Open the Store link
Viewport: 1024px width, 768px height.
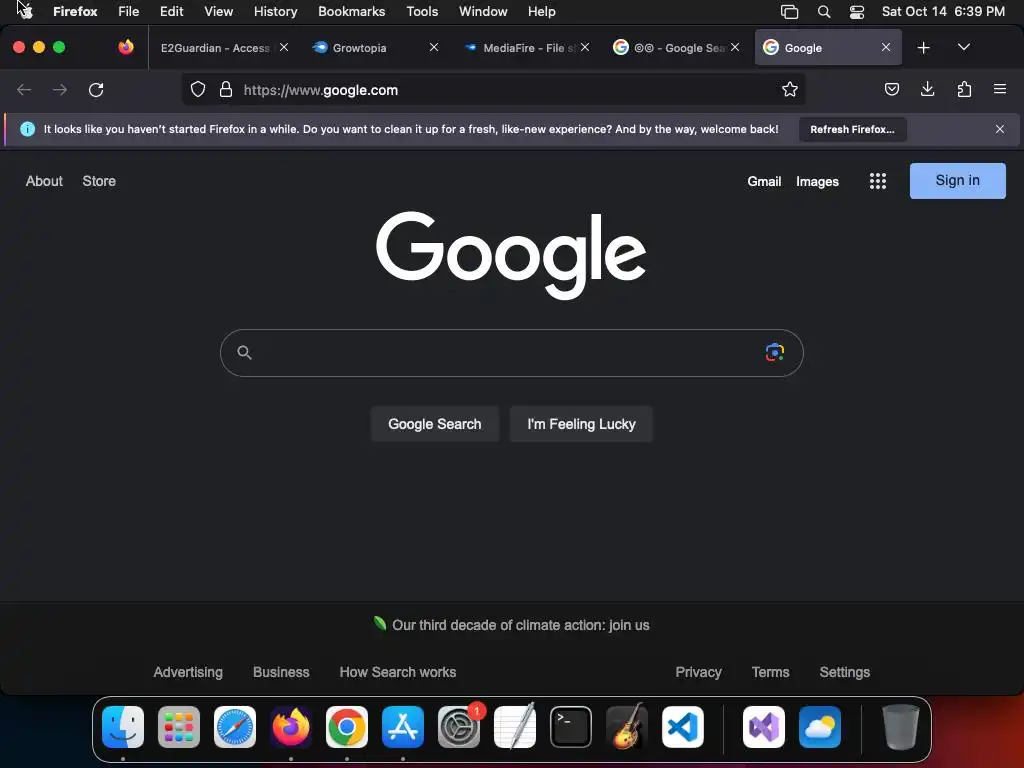[99, 181]
